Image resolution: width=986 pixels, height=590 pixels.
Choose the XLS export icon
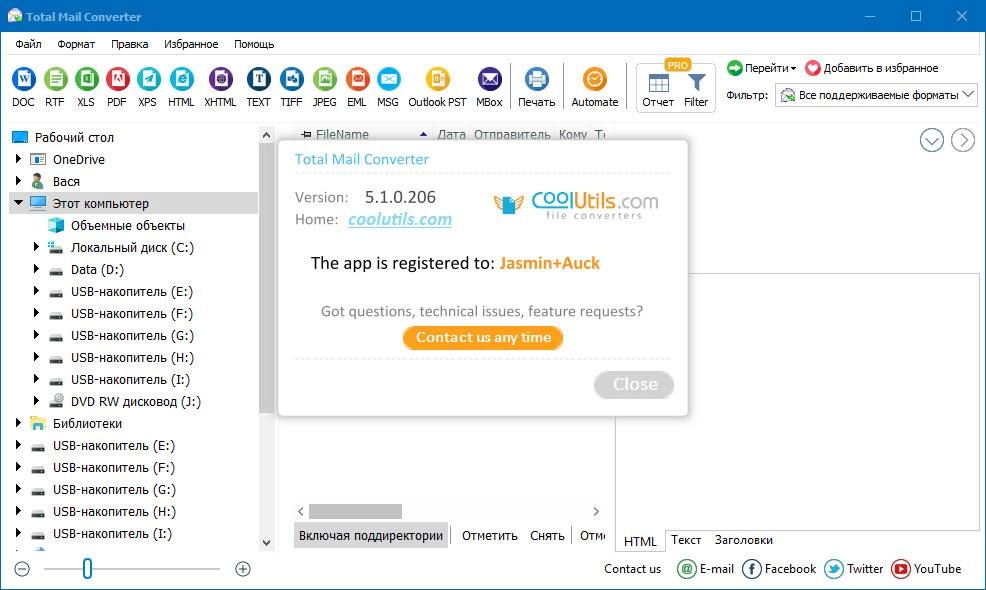tap(86, 79)
